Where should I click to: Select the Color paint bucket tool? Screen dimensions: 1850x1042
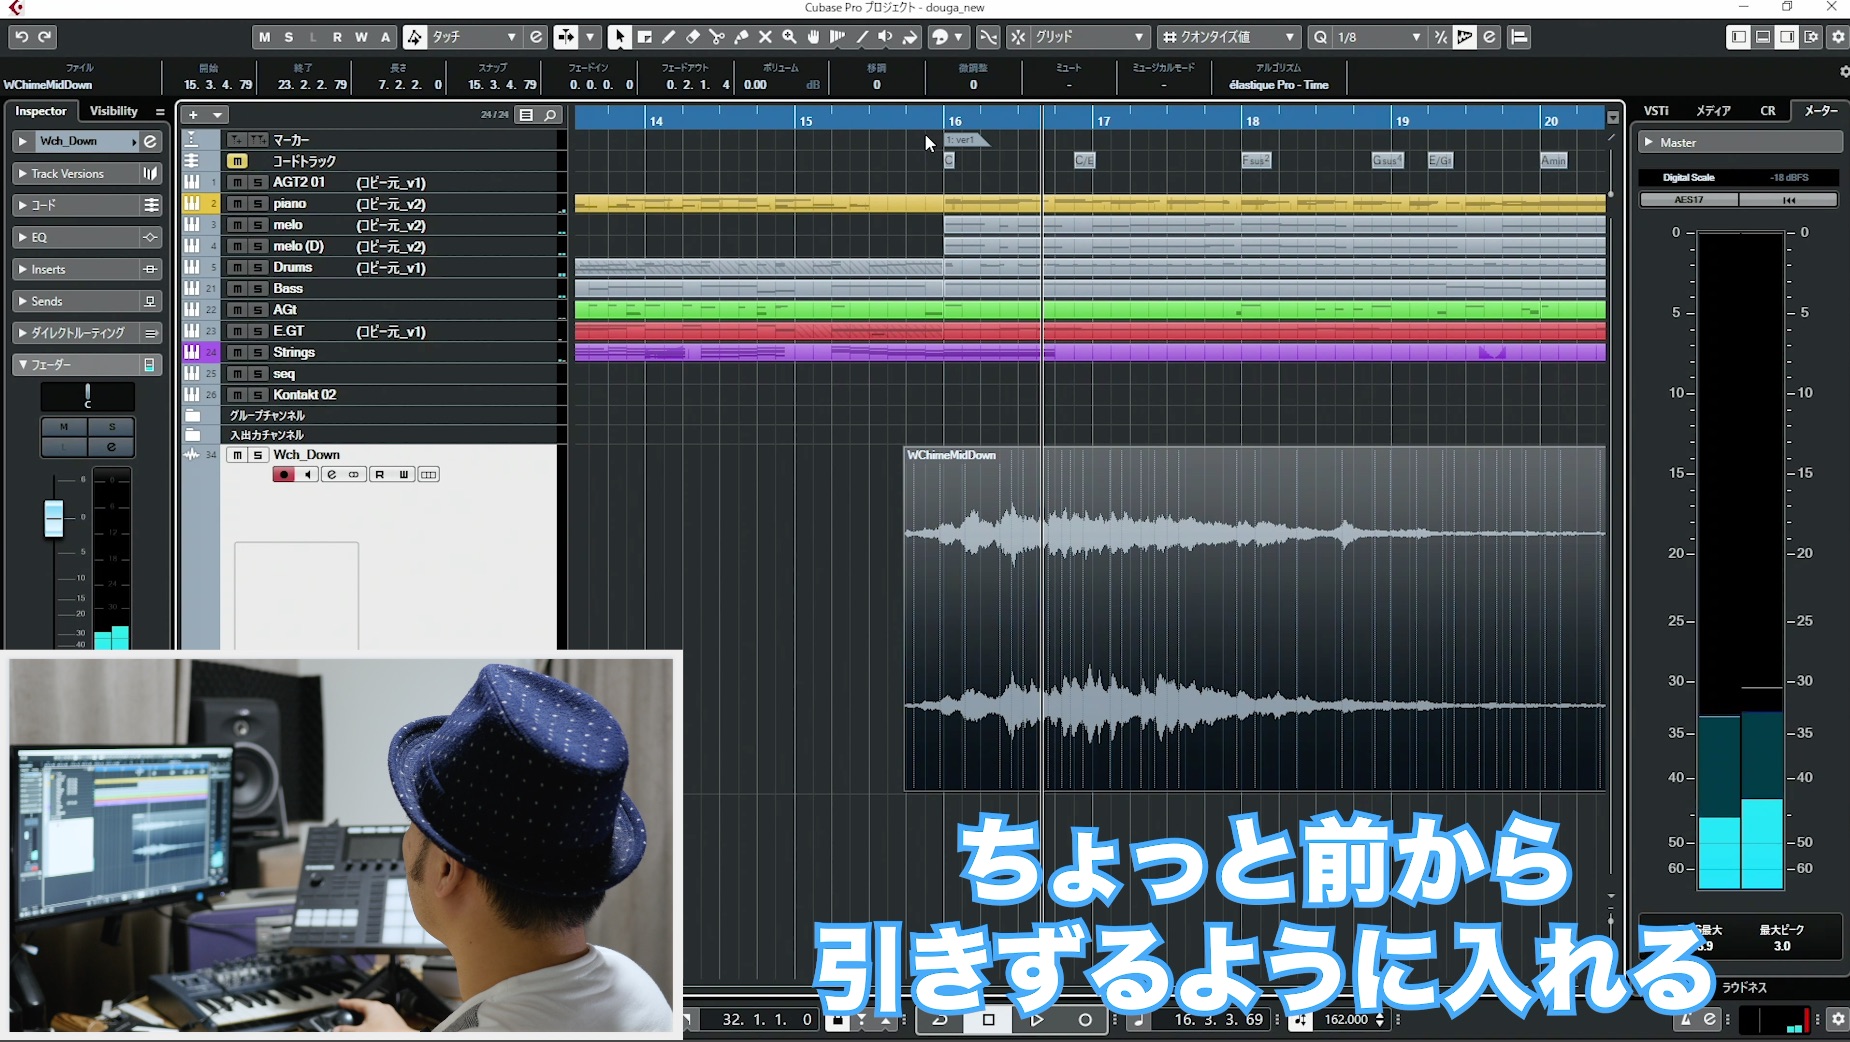tap(909, 37)
